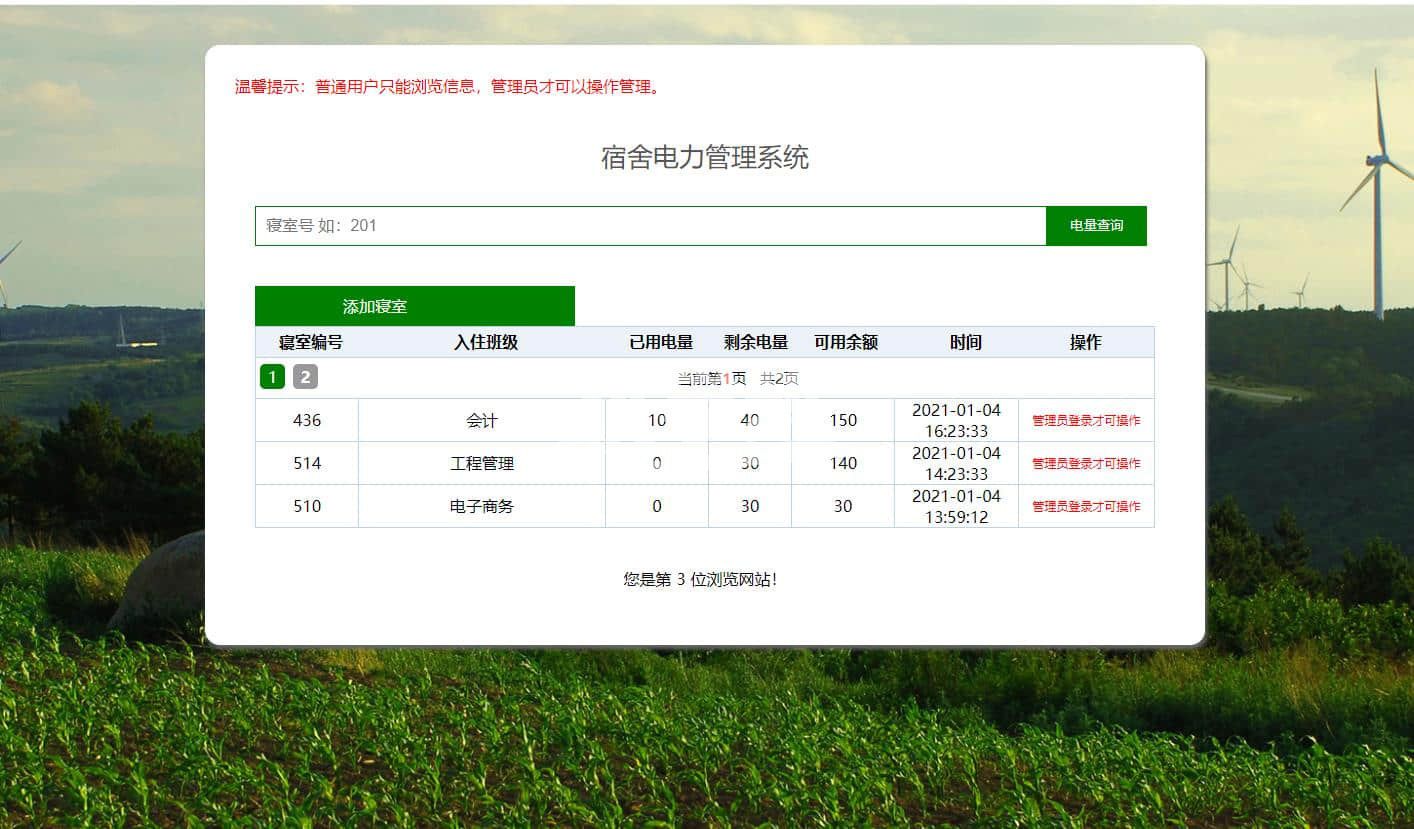The width and height of the screenshot is (1414, 829).
Task: Click 管理员登录才可操作 link for room 510
Action: click(1085, 507)
